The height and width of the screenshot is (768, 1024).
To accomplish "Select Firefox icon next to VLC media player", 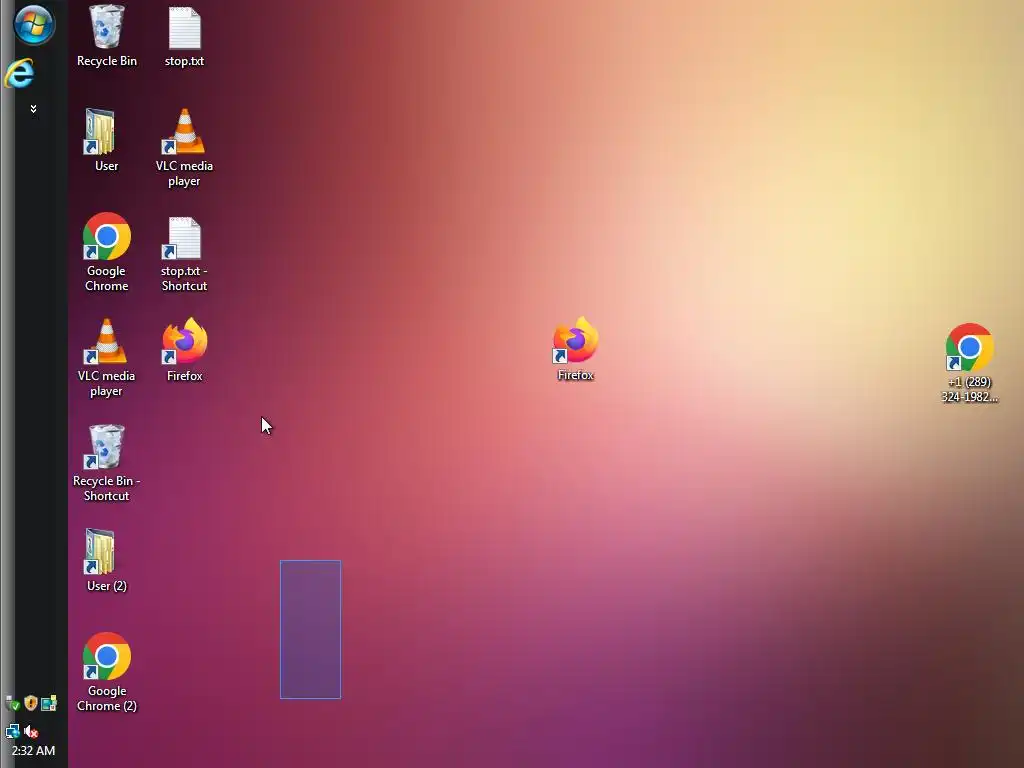I will [184, 350].
